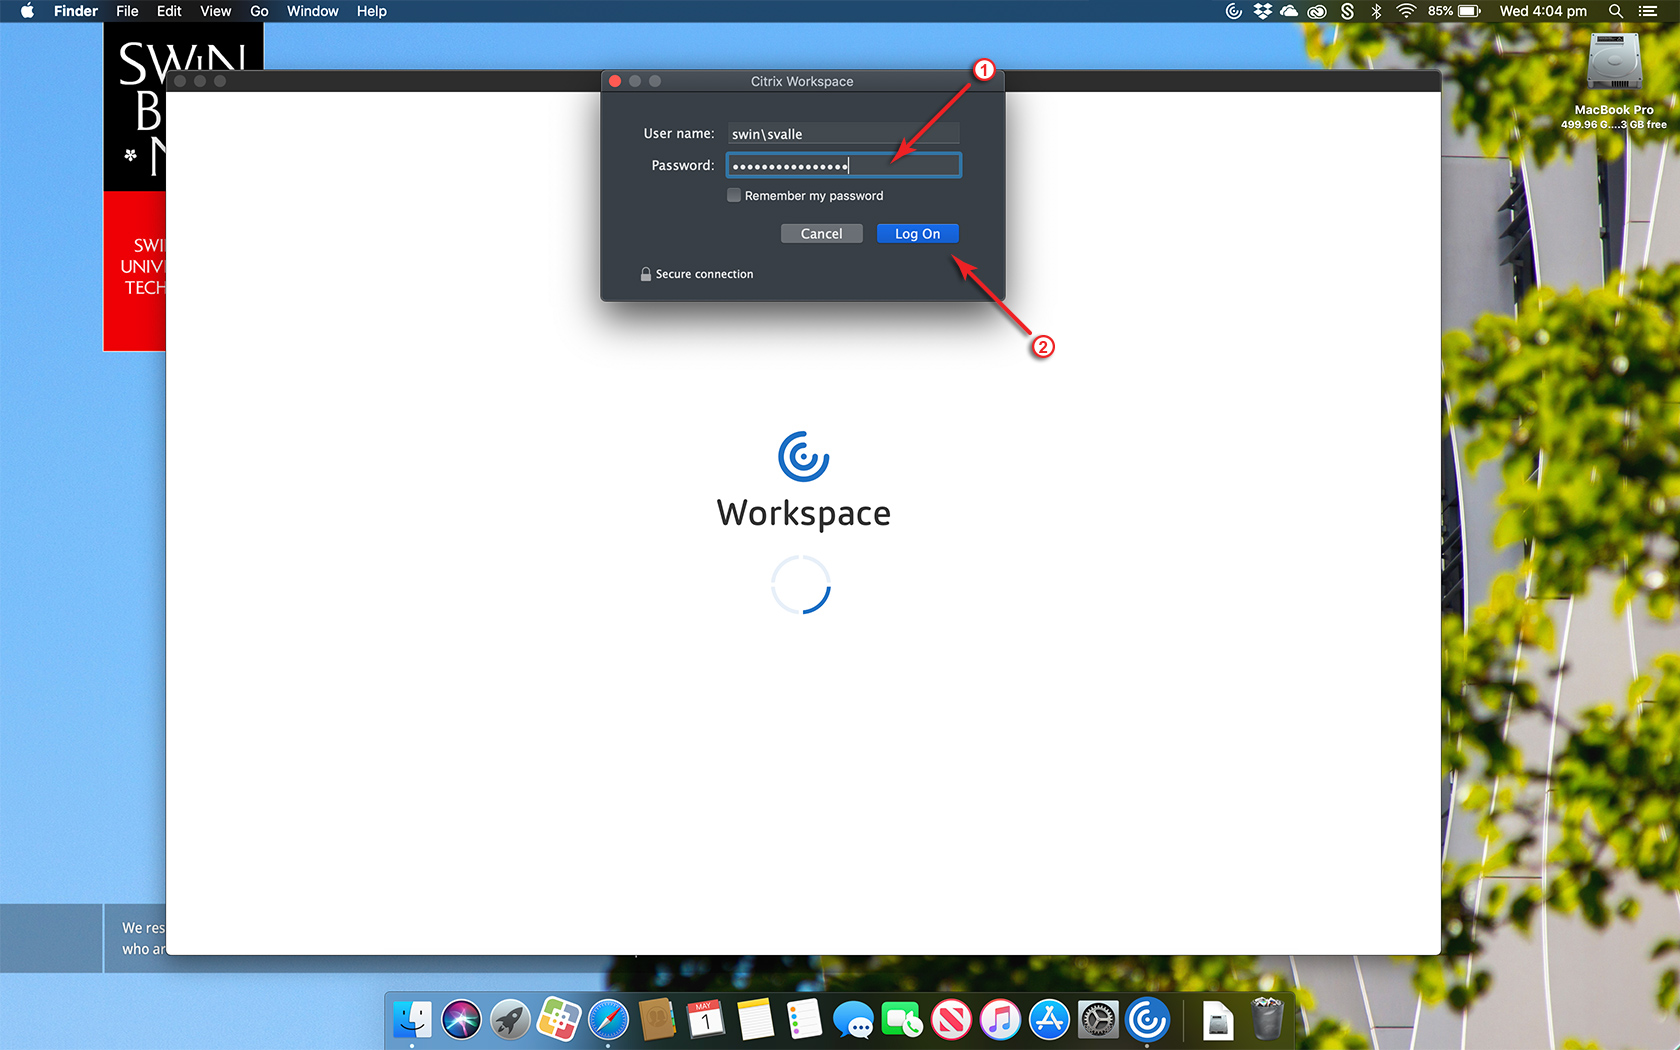Image resolution: width=1680 pixels, height=1050 pixels.
Task: Open Notification Center list icon
Action: [1648, 11]
